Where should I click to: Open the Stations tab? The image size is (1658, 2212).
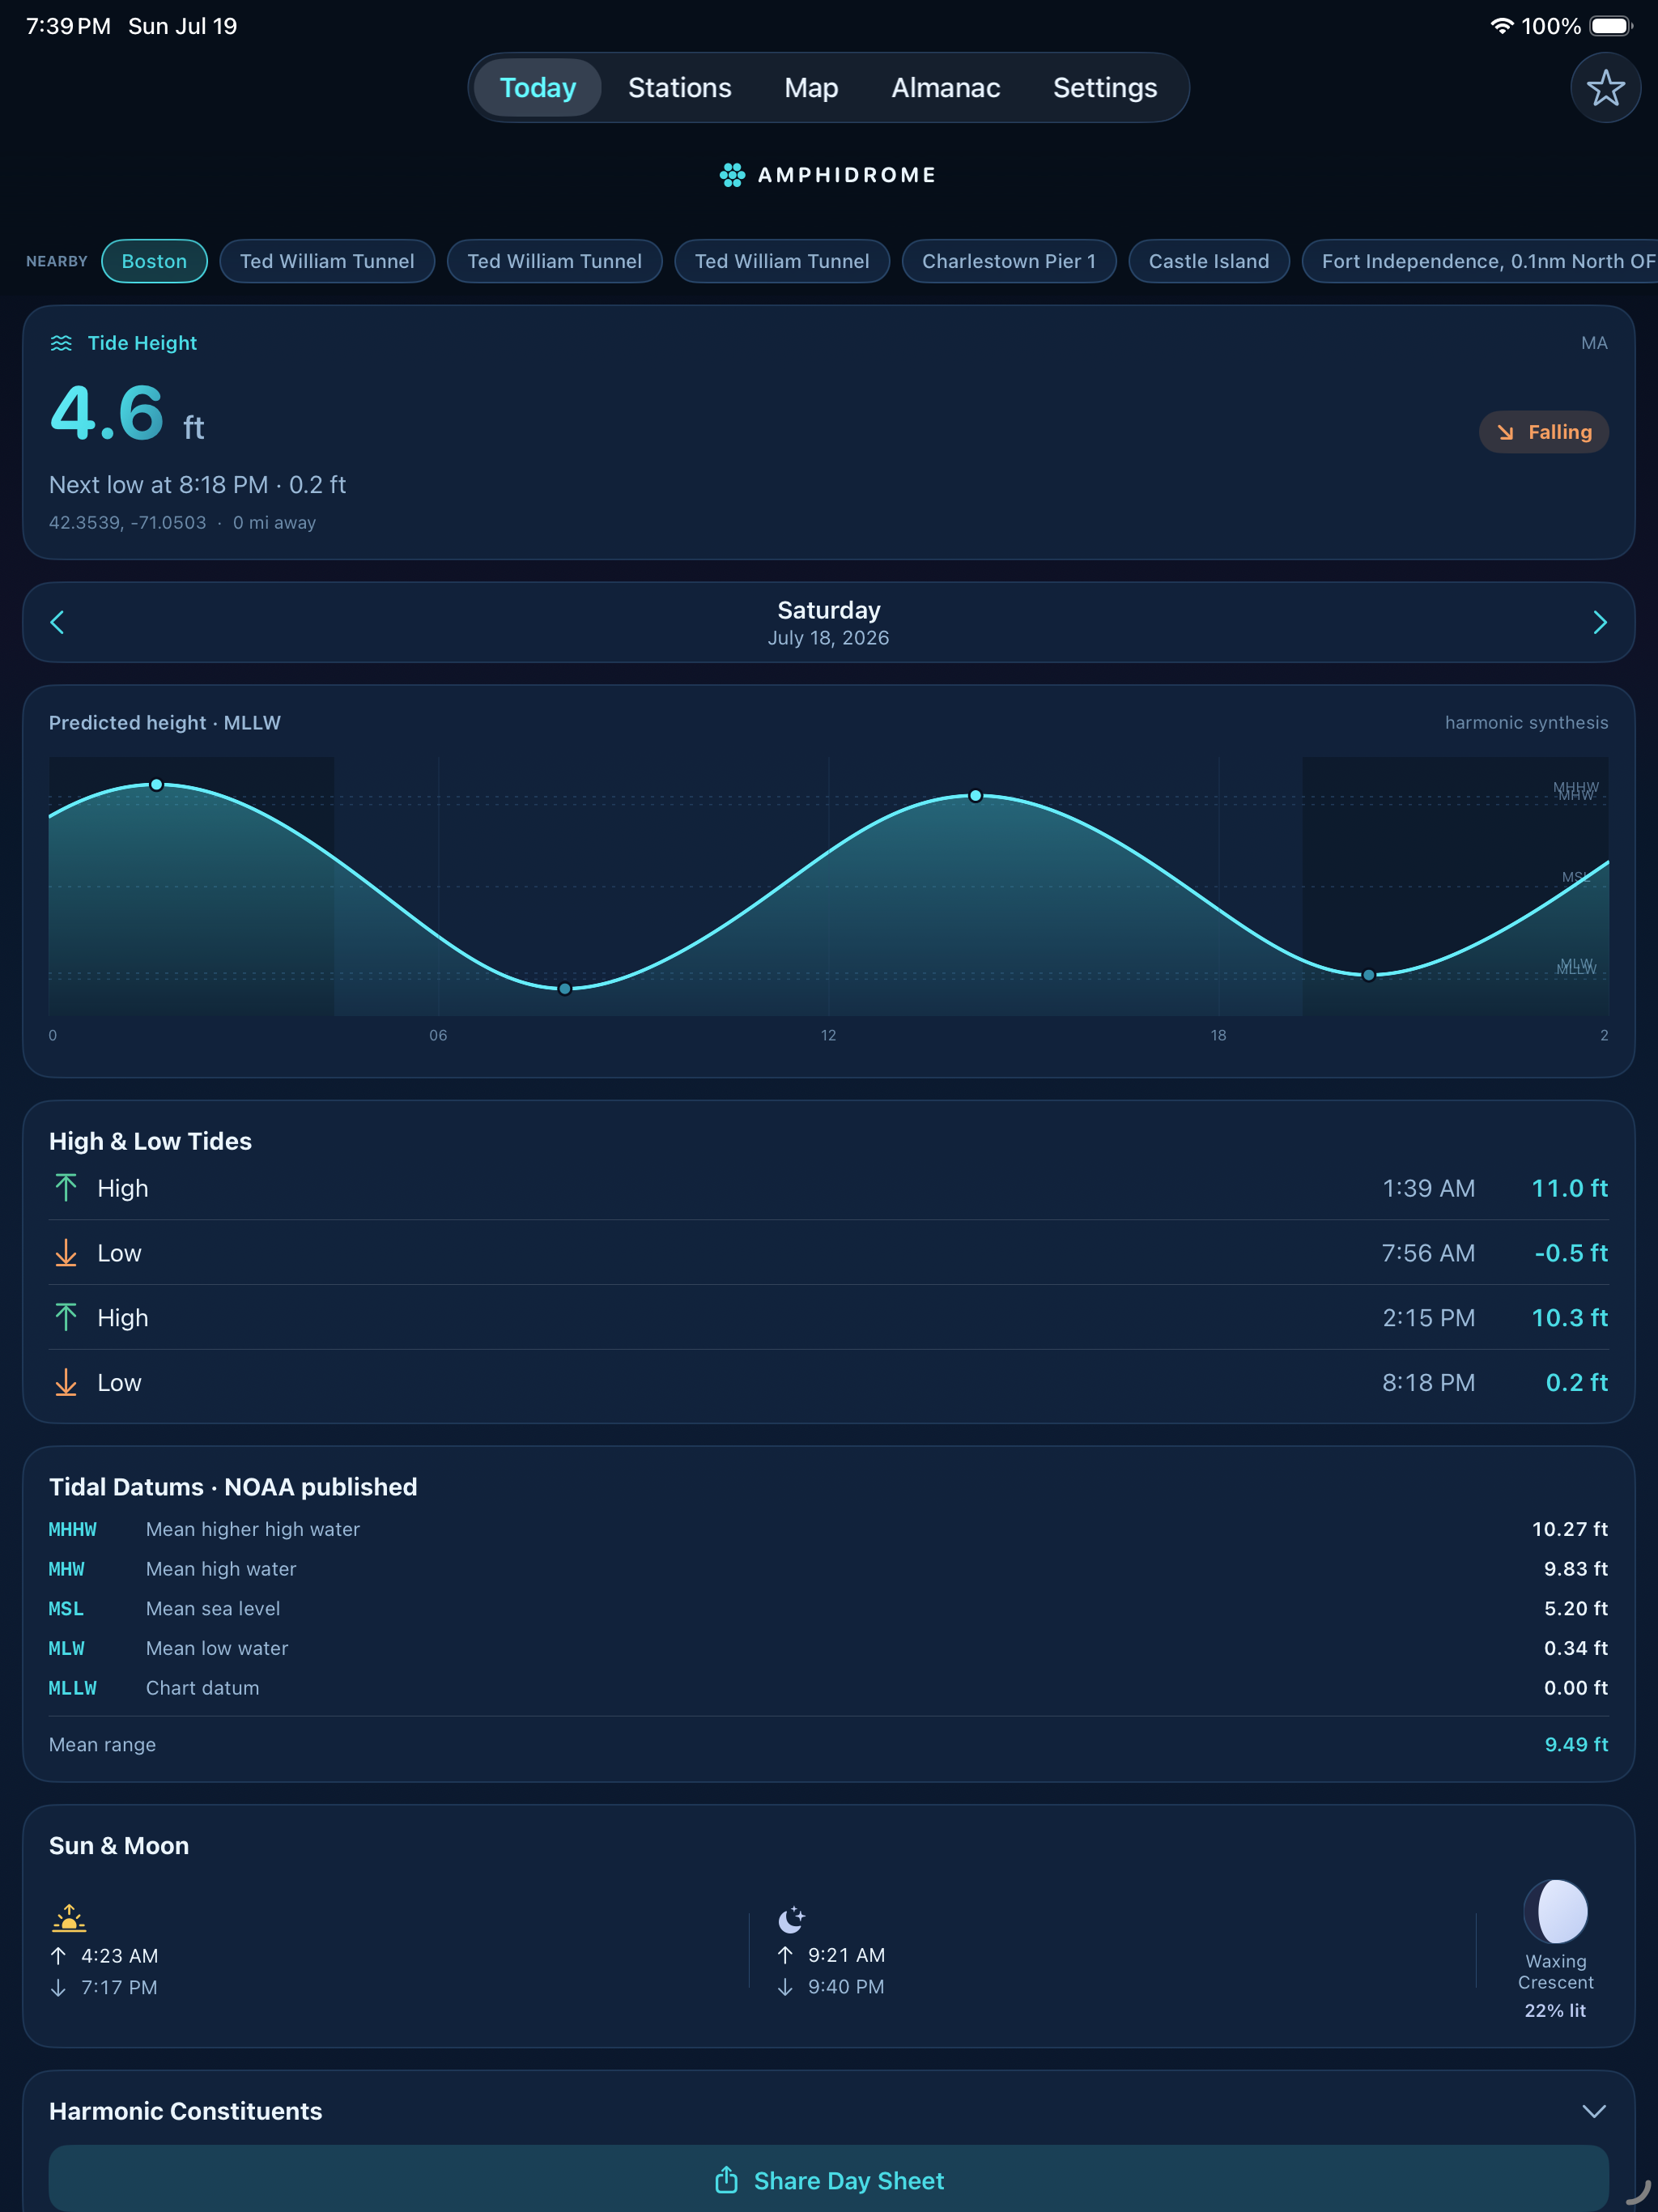click(680, 88)
